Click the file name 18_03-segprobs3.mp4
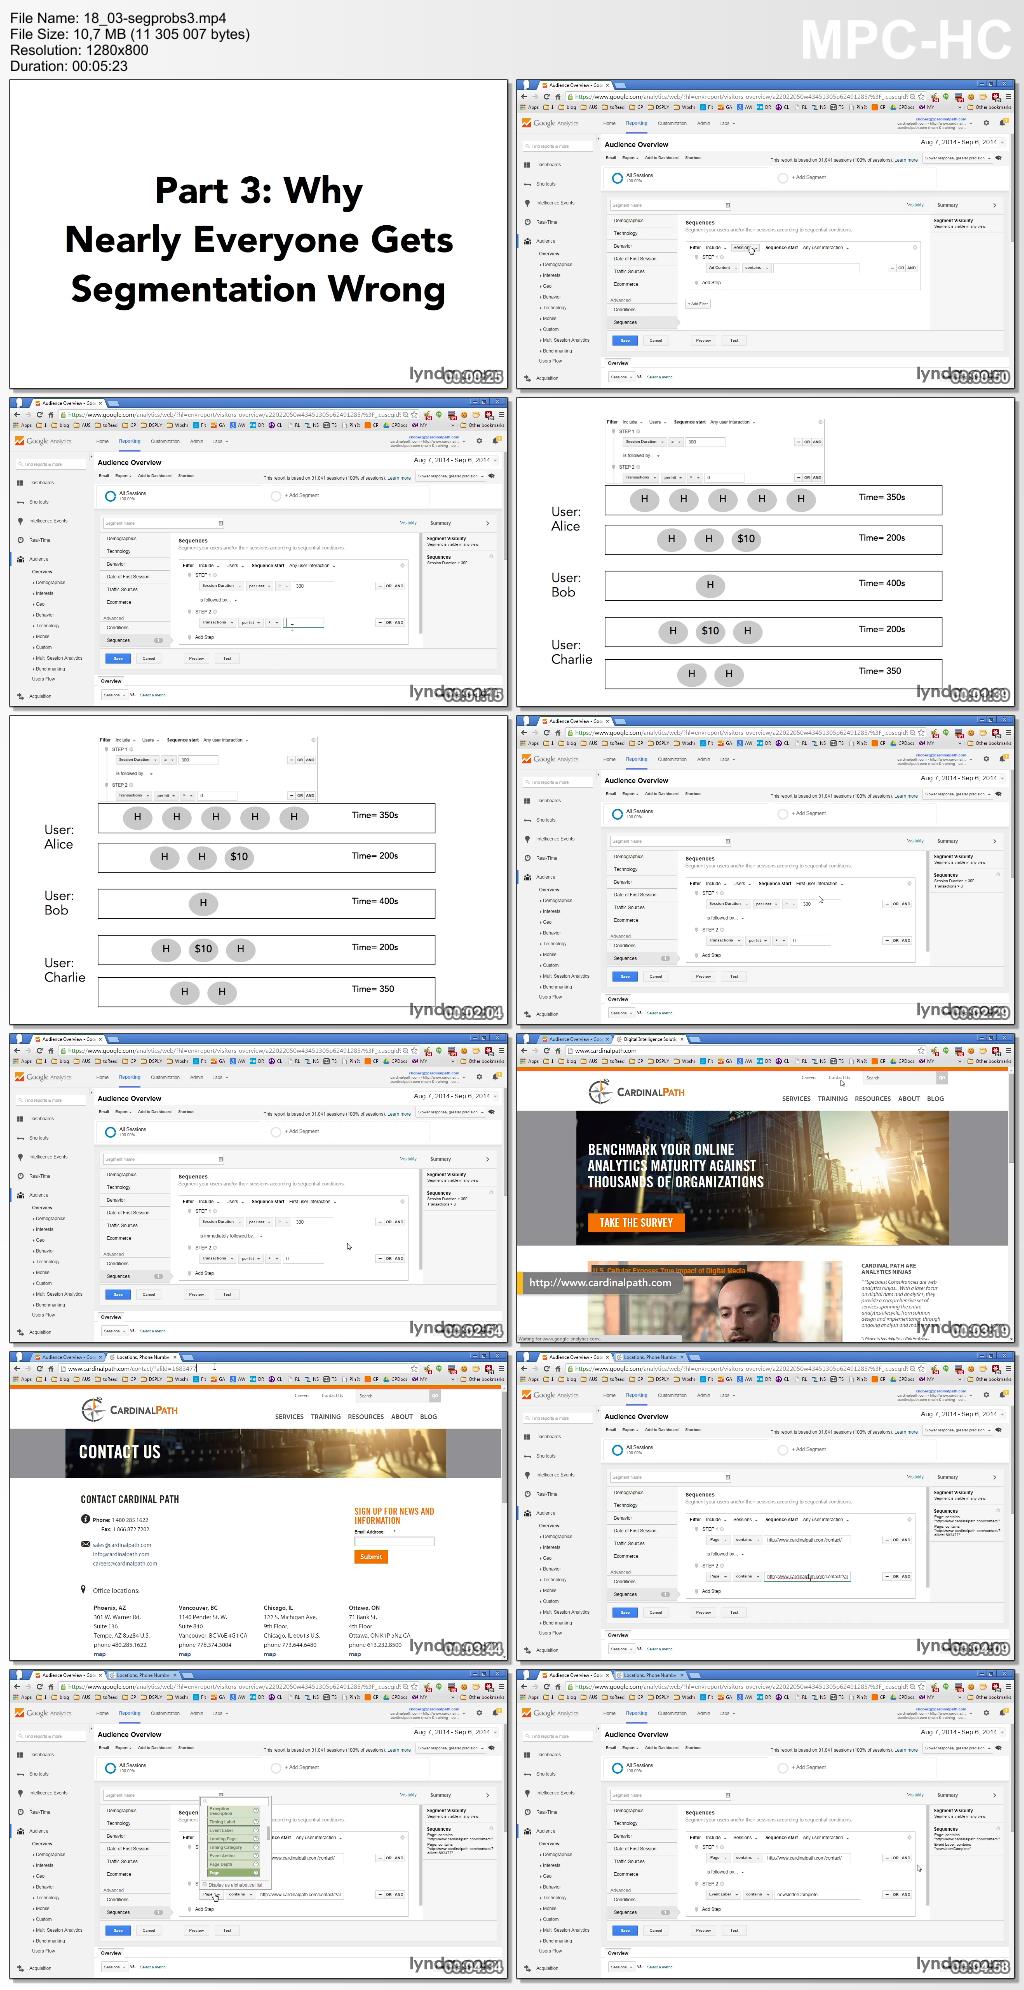Screen dimensions: 1024x1990 click(x=118, y=18)
